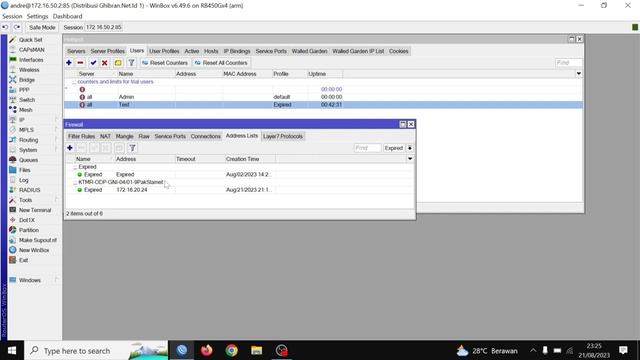640x360 pixels.
Task: Select address list entry 172.16.20.24
Action: (240, 190)
